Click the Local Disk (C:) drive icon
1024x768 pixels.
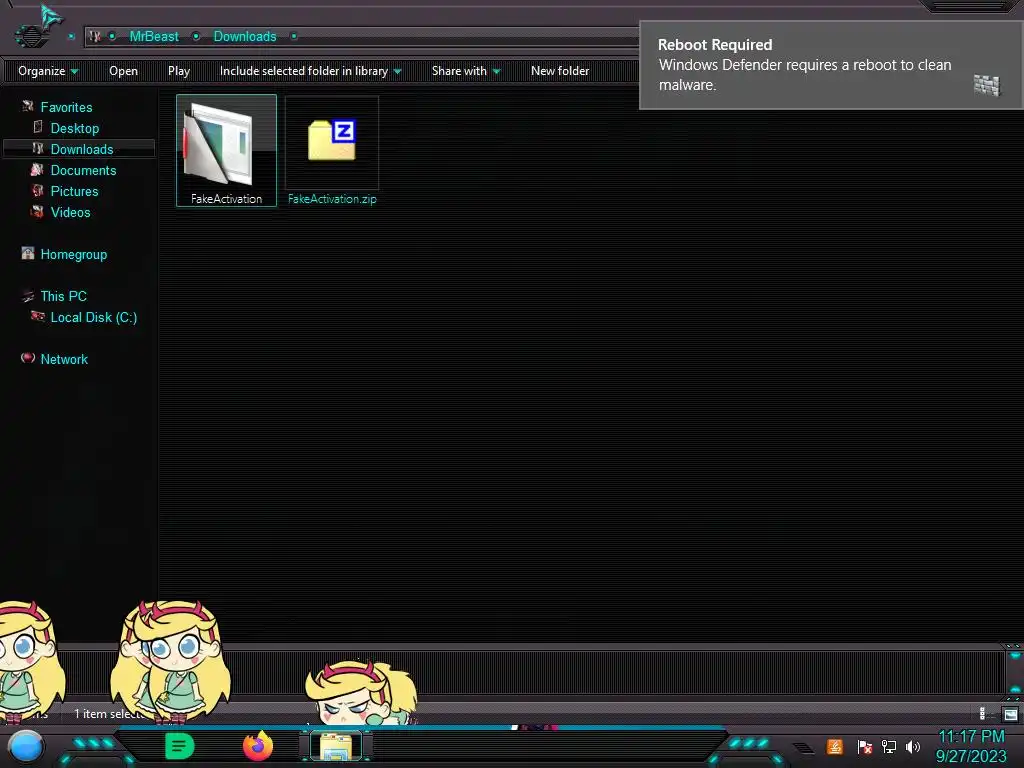click(x=38, y=316)
